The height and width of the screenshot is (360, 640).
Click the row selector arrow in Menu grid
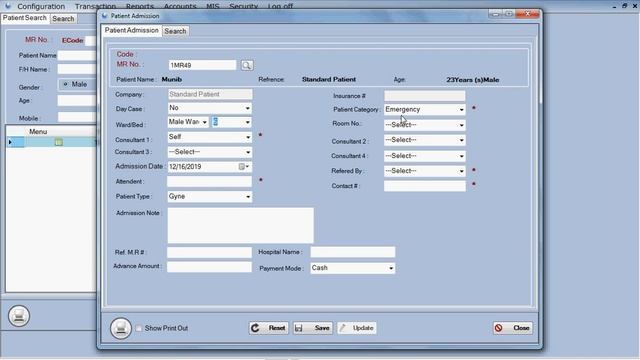(10, 142)
